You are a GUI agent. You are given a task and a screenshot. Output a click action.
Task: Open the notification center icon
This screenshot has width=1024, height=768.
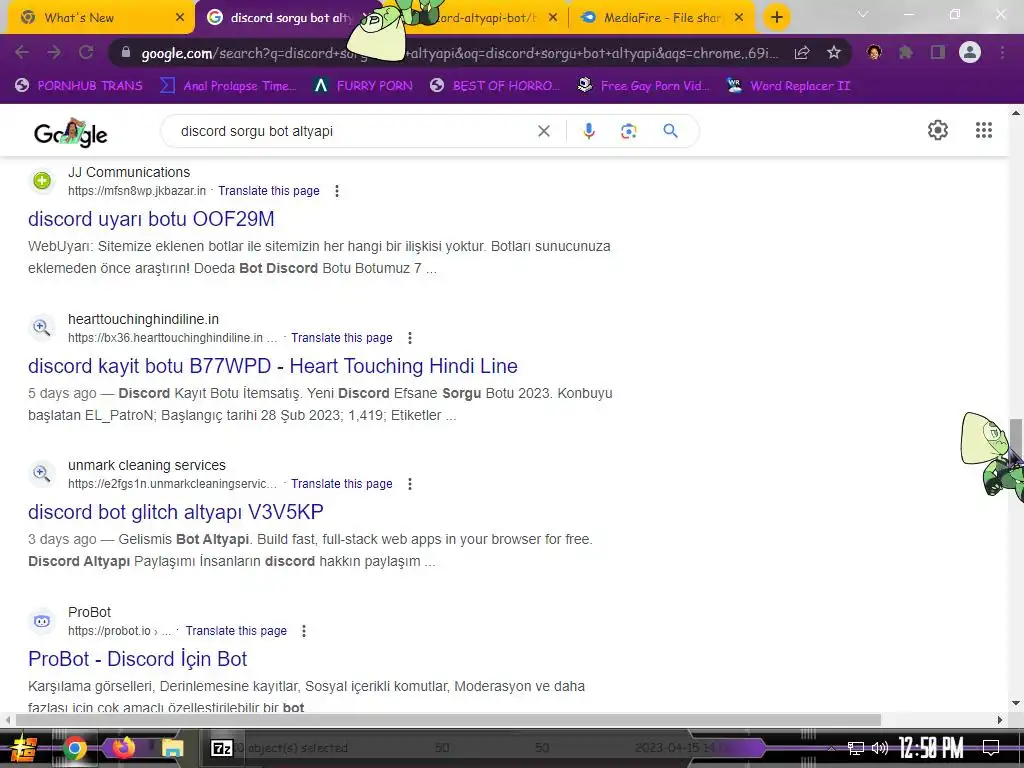991,748
